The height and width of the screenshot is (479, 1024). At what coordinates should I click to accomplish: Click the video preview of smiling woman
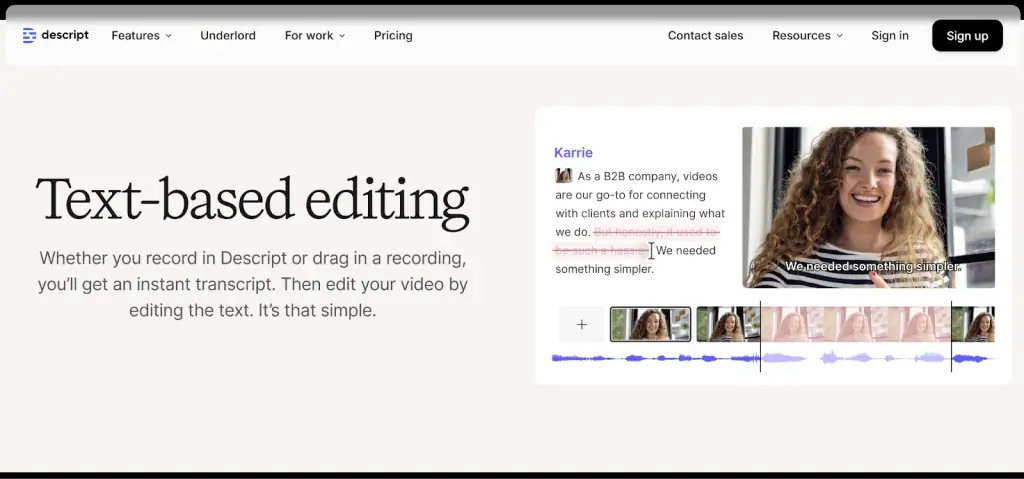pyautogui.click(x=869, y=207)
